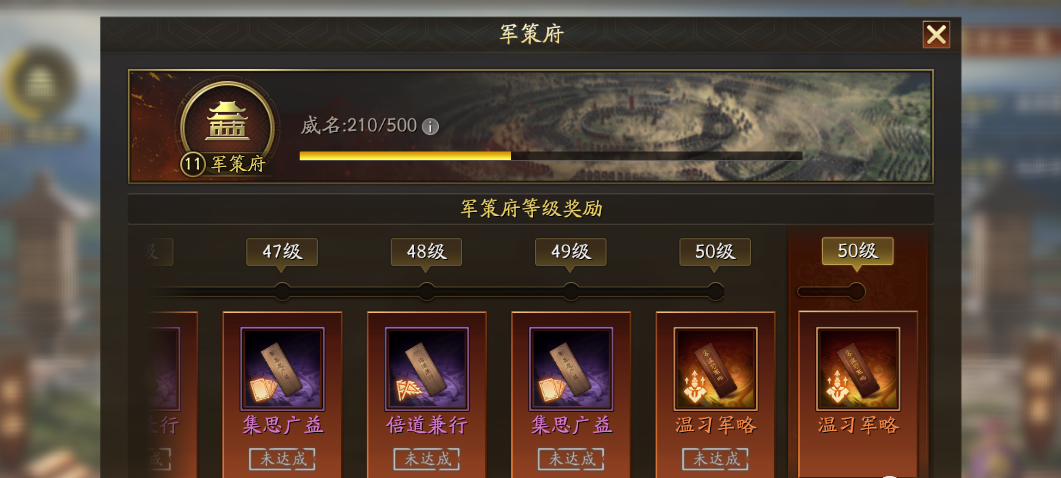Select the 温习军略 reward icon in fourth card
Viewport: 1061px width, 478px height.
click(715, 369)
